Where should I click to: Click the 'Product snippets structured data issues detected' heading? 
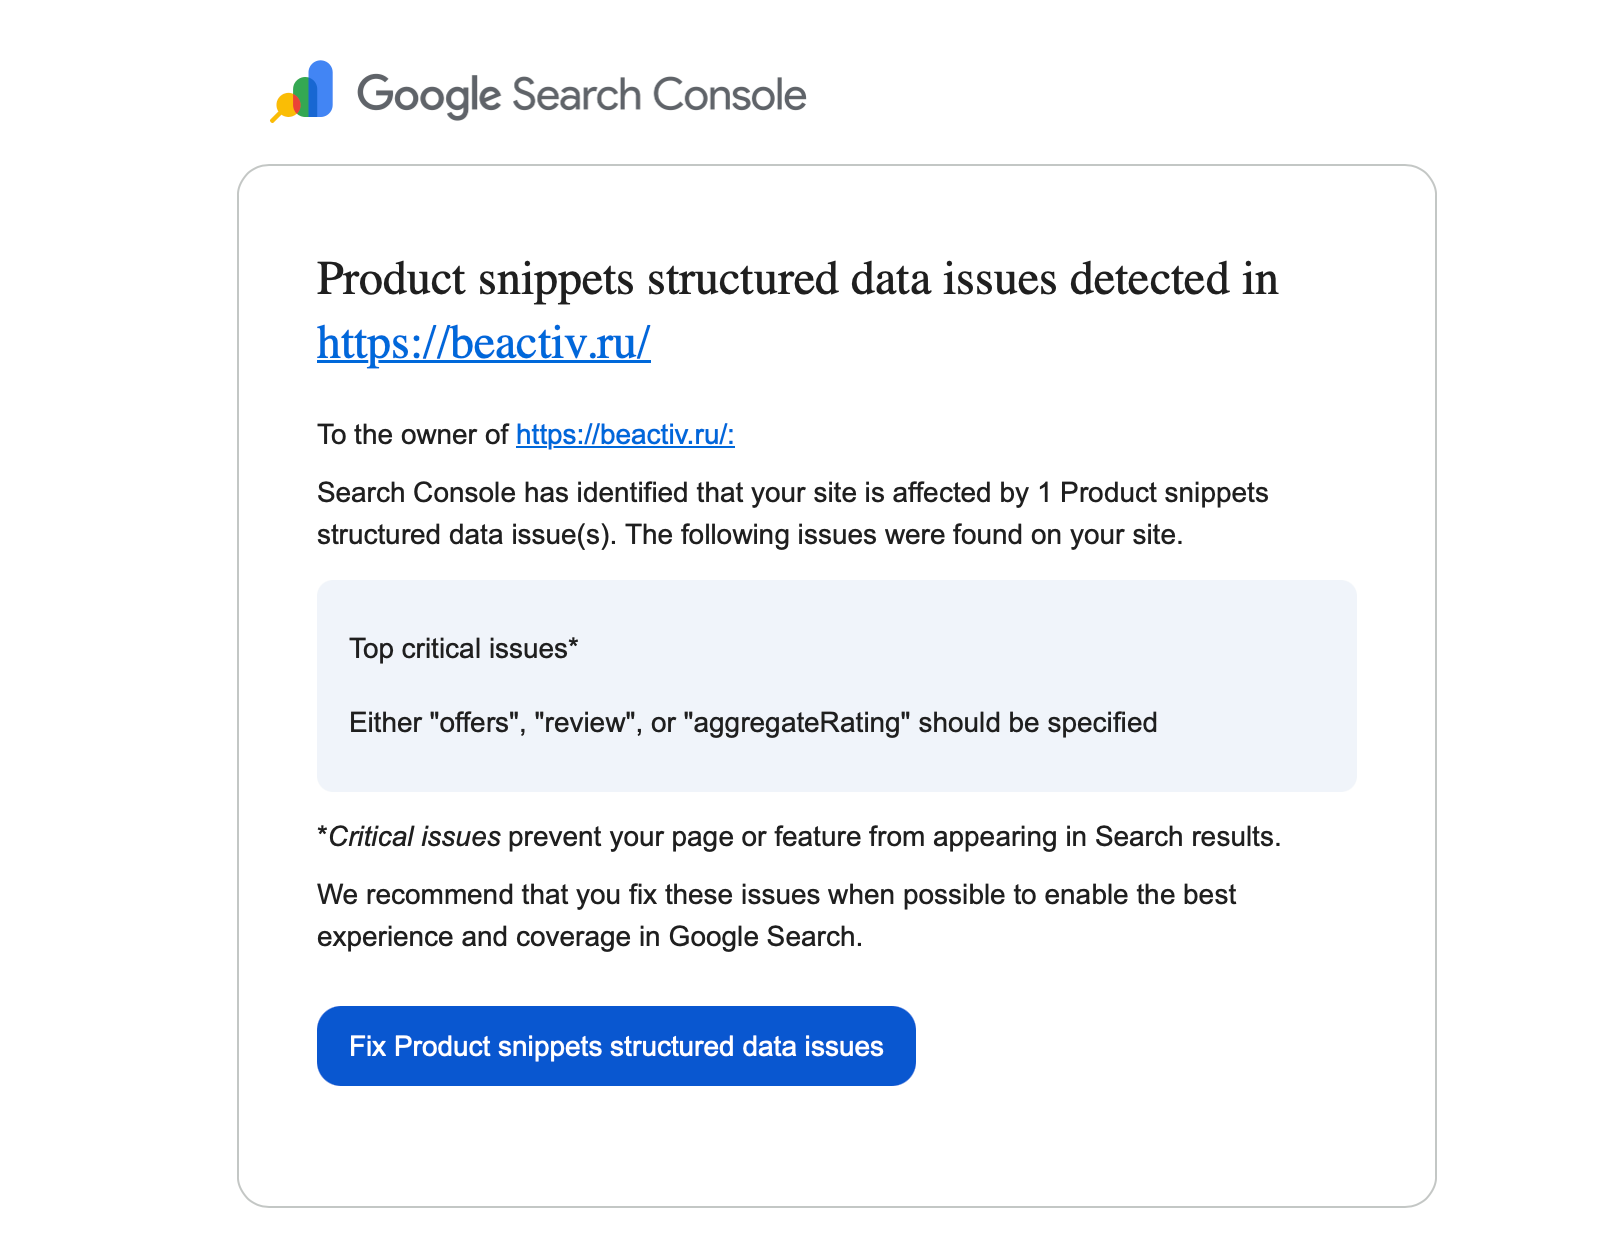click(x=797, y=279)
